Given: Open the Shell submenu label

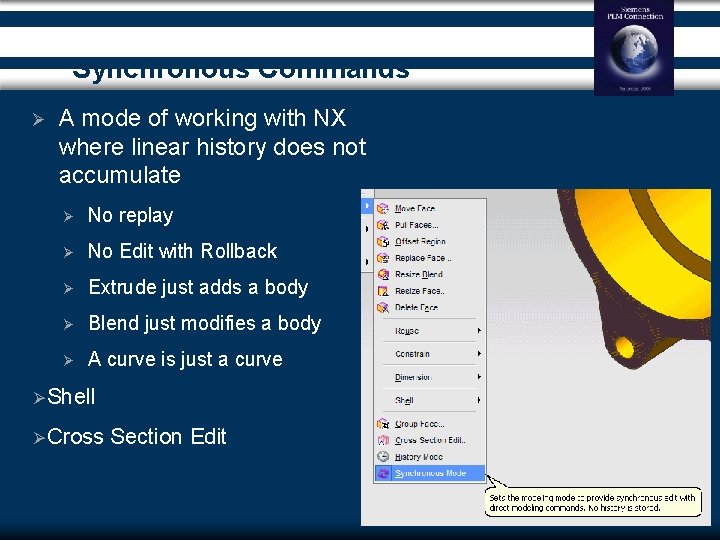Looking at the screenshot, I should coord(404,400).
